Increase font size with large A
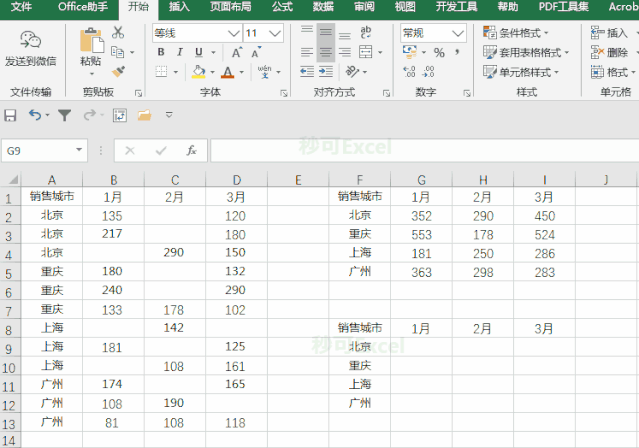 point(237,53)
